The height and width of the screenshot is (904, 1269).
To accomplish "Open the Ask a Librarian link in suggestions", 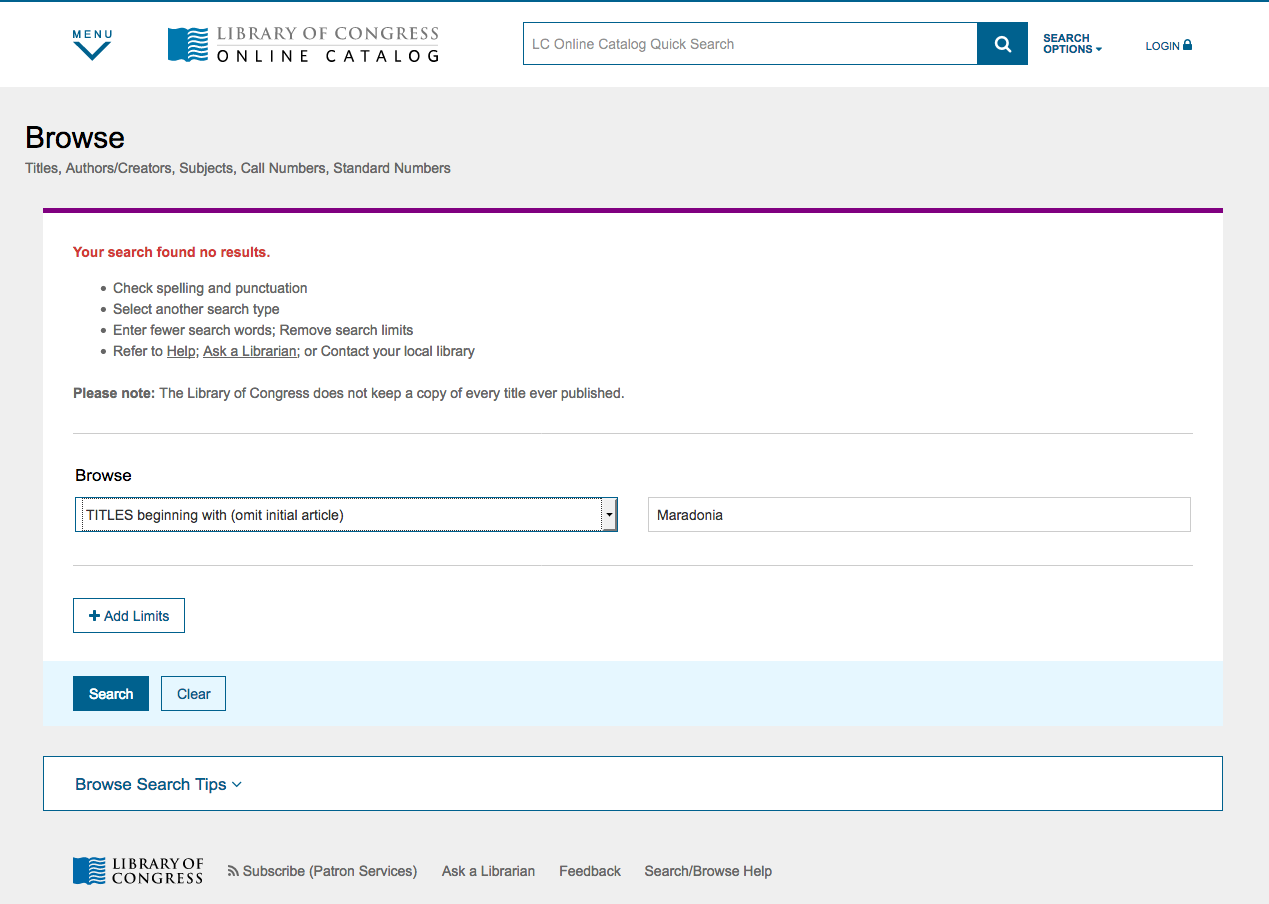I will [250, 351].
